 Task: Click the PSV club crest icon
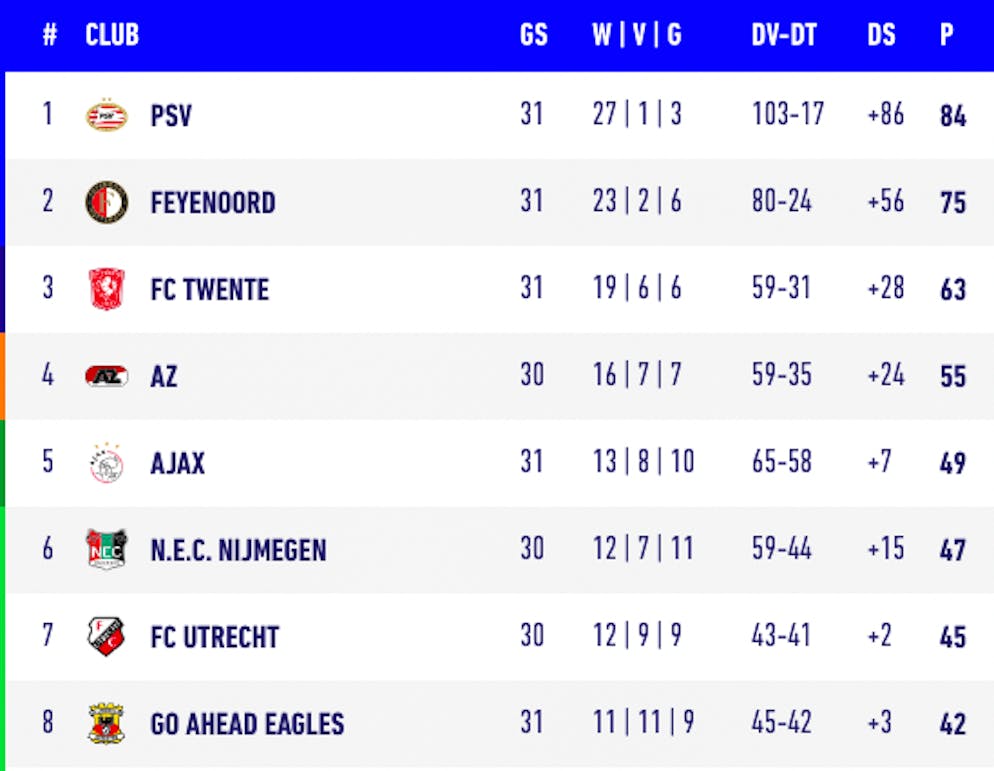(106, 115)
